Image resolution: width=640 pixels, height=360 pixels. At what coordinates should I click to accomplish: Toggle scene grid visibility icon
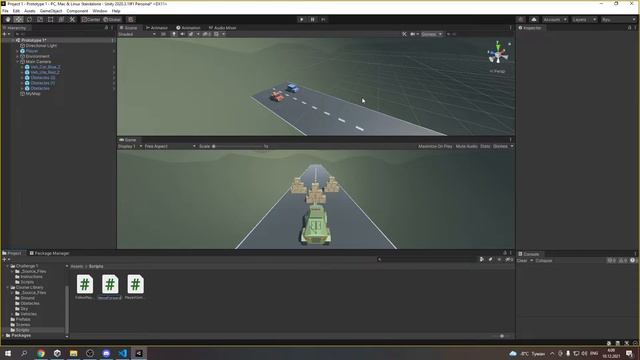point(216,34)
